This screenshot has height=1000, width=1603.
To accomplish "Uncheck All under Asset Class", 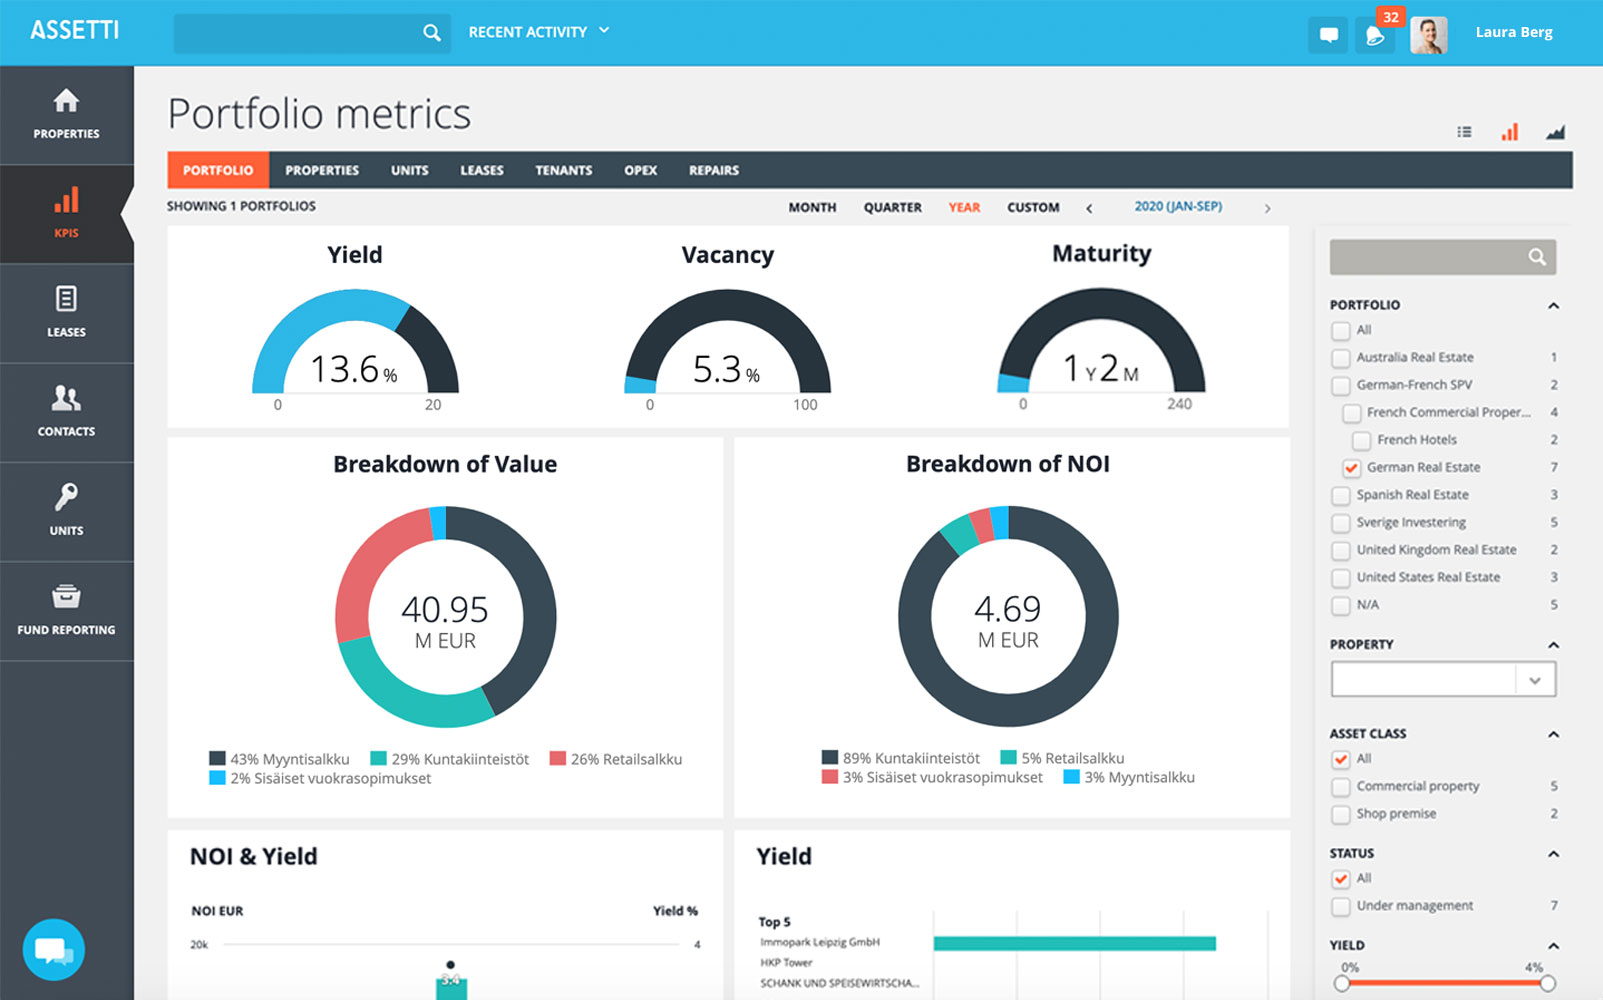I will pos(1341,760).
